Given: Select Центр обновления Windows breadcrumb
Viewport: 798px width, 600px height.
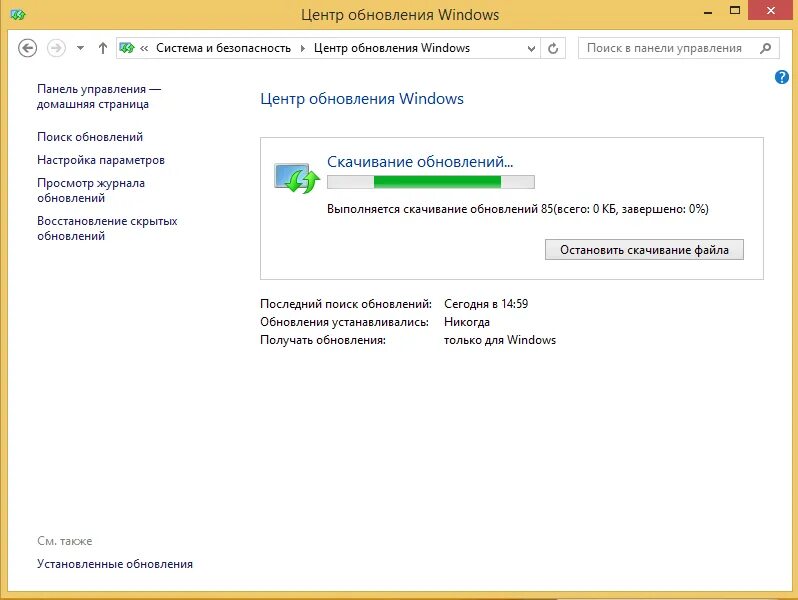Looking at the screenshot, I should click(x=391, y=48).
